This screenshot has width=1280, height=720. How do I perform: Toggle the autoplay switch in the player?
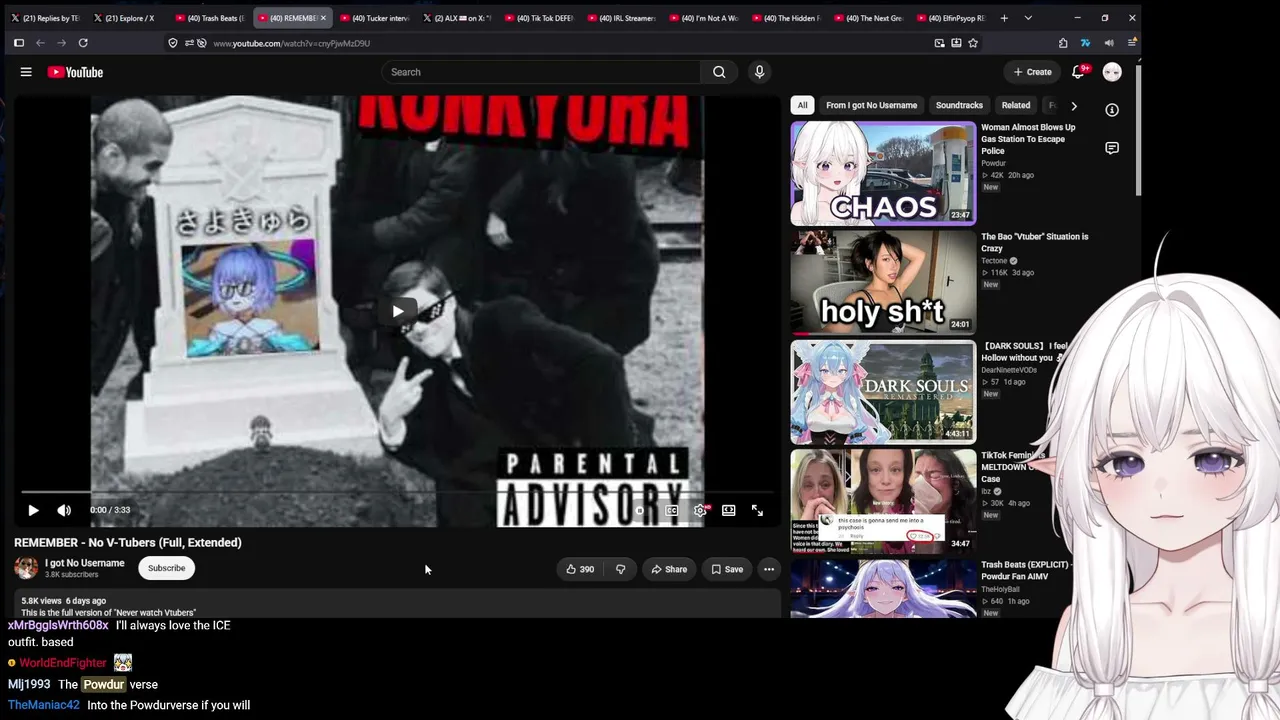click(642, 510)
